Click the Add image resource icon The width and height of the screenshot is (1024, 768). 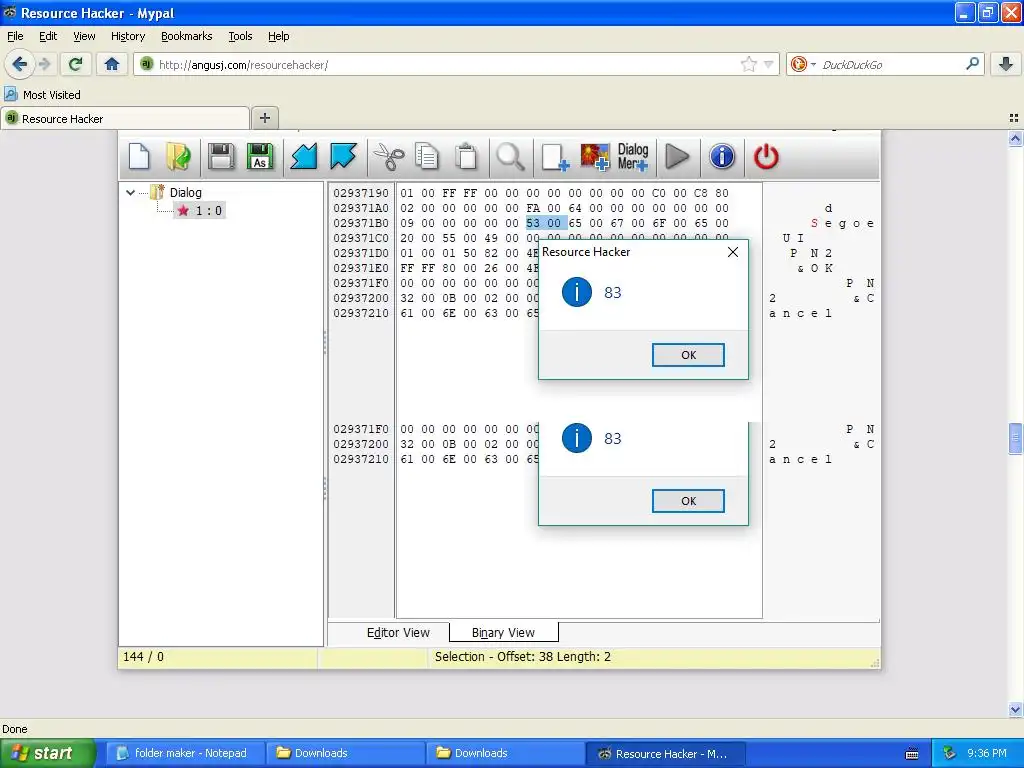click(595, 157)
